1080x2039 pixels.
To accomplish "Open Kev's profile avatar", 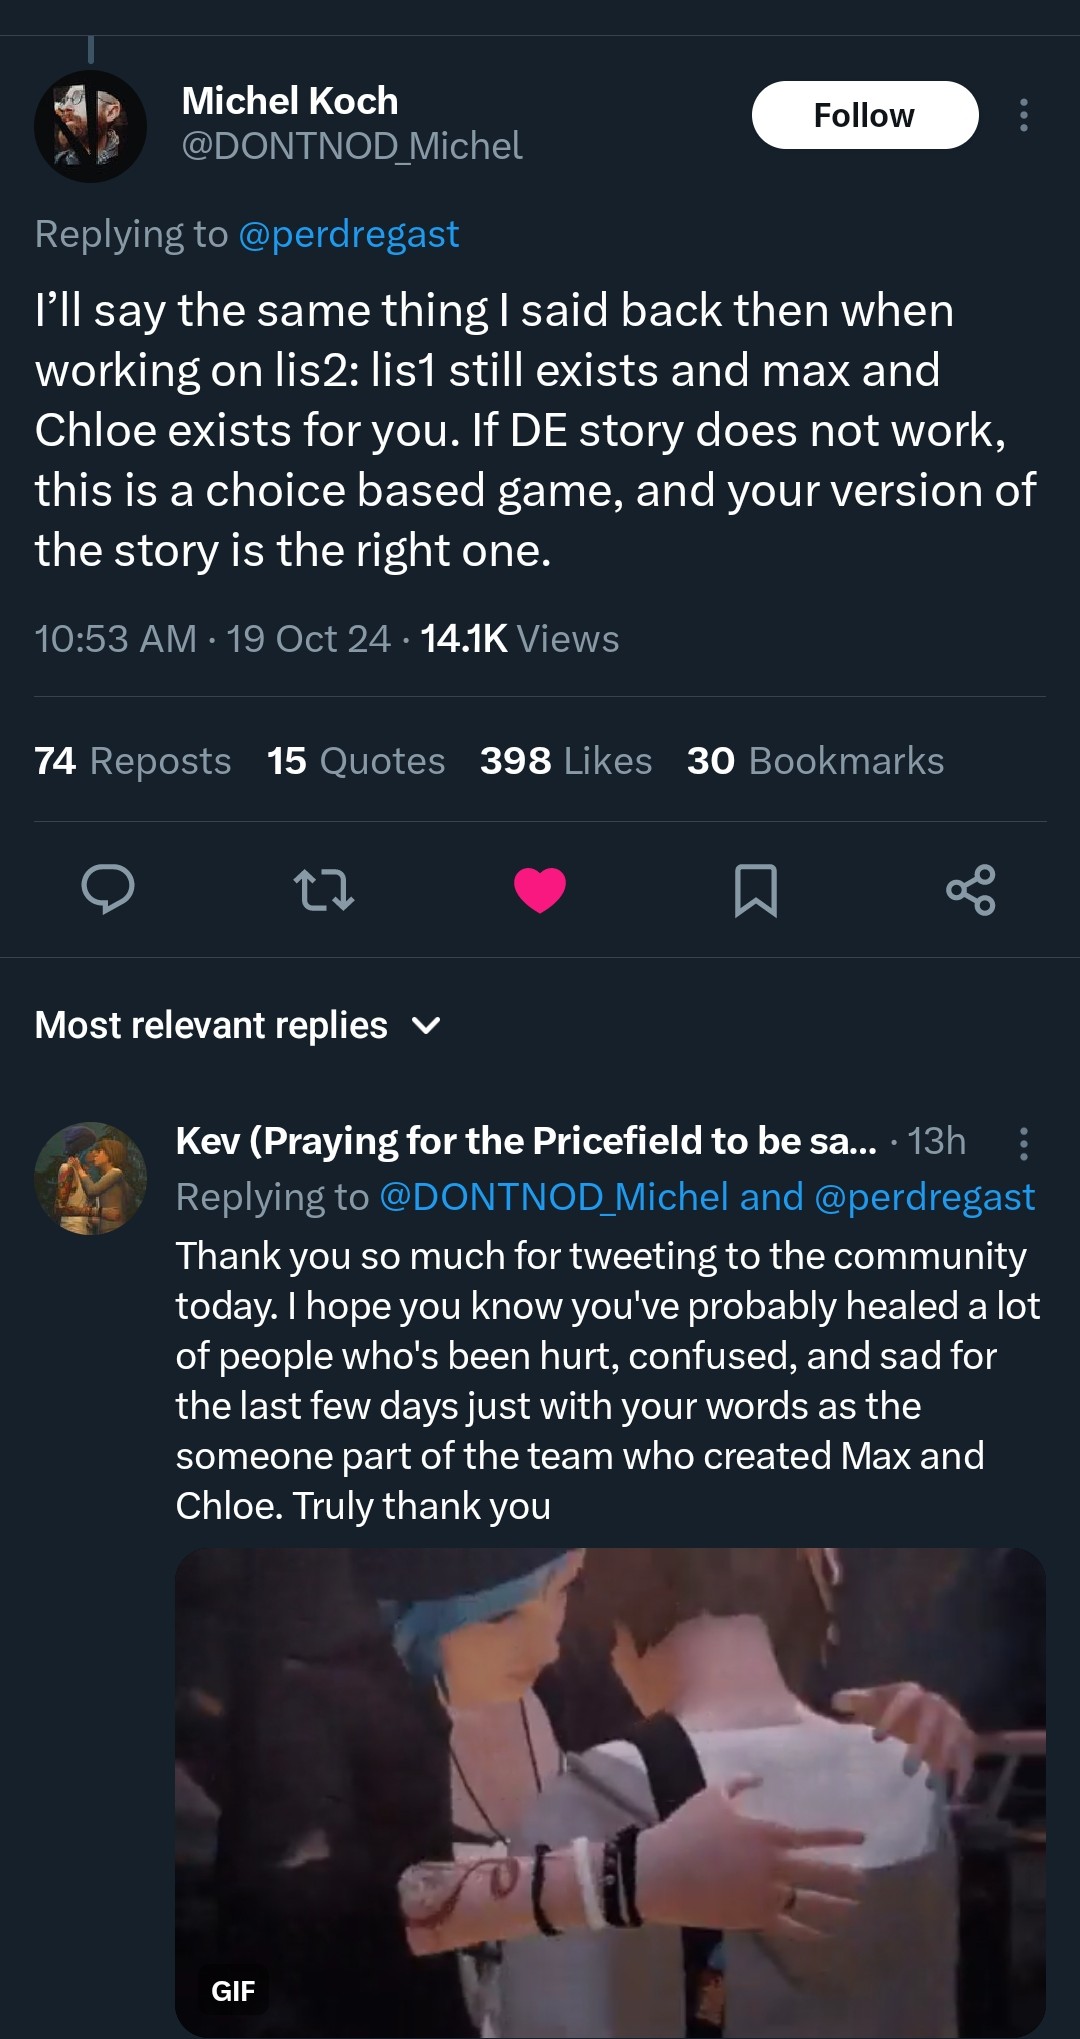I will [90, 1178].
